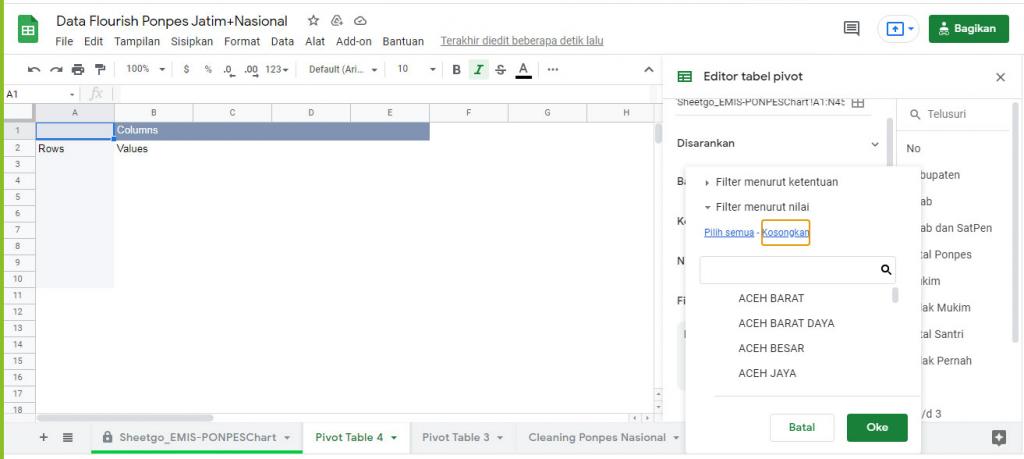Collapse the Disarankan section chevron

[875, 144]
